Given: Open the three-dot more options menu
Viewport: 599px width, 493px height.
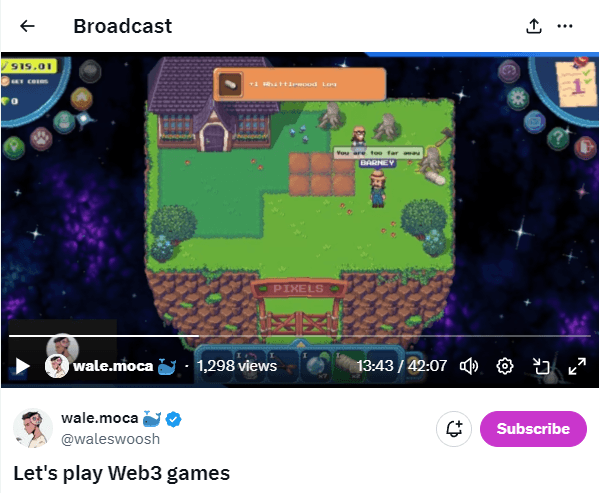Looking at the screenshot, I should point(565,26).
